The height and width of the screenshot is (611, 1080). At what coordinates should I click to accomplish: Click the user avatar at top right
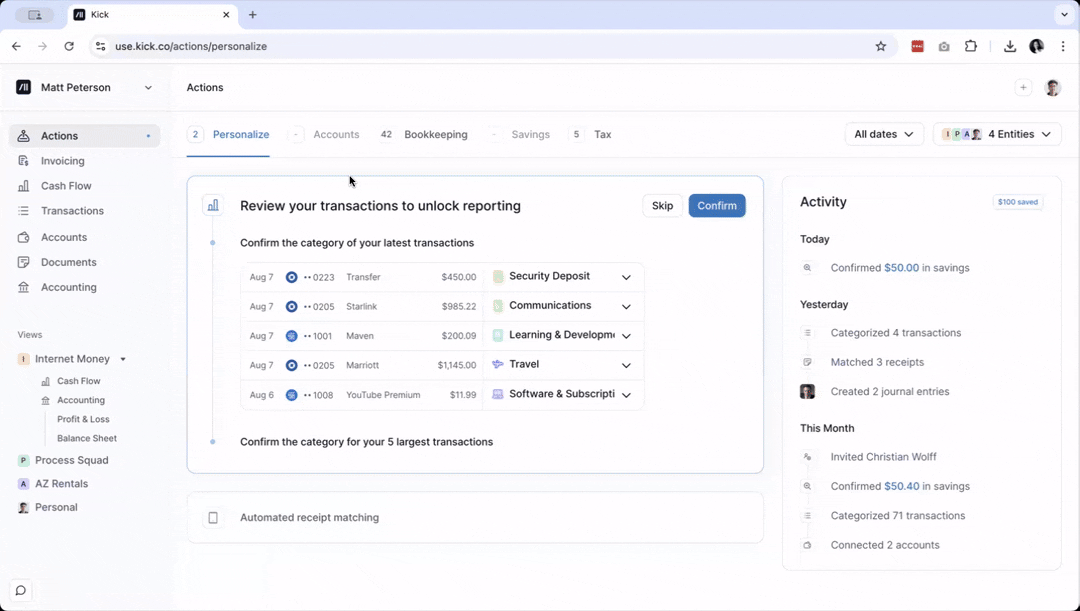point(1052,88)
